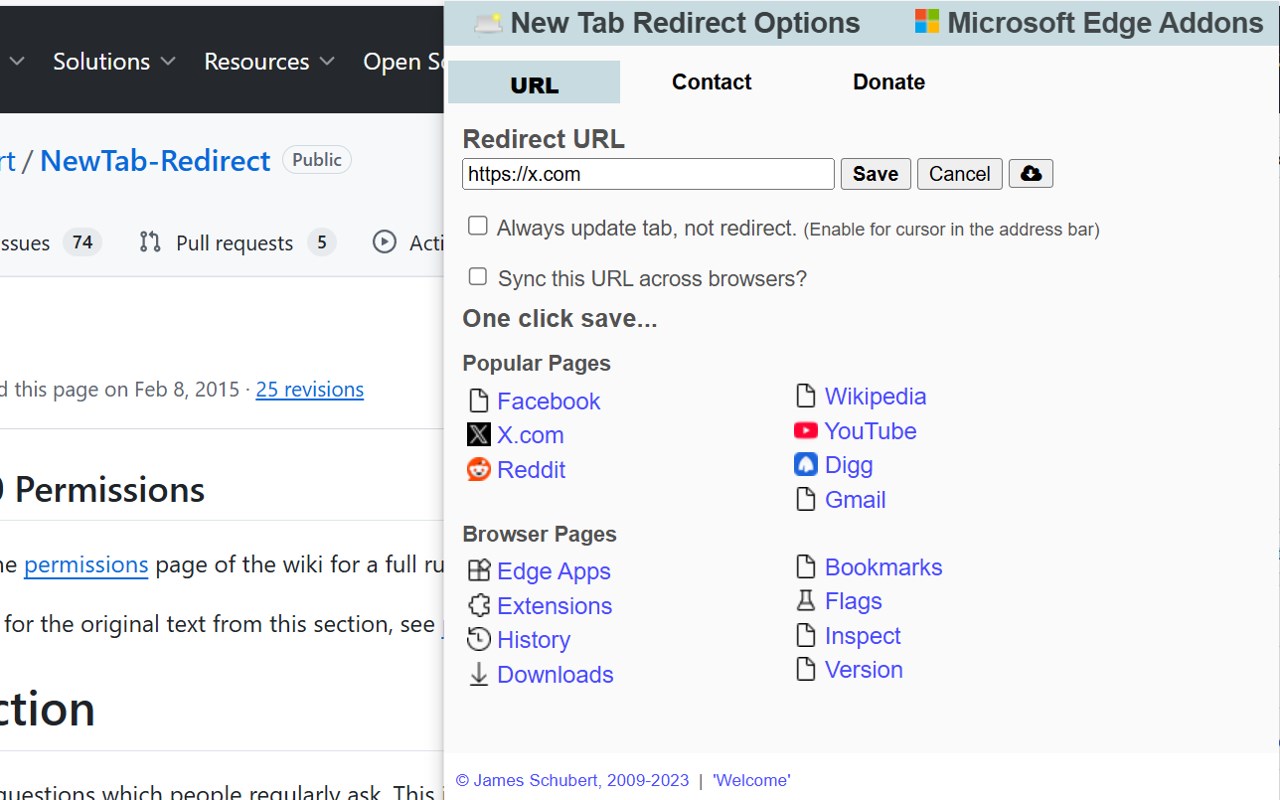Click the Downloads arrow icon

(479, 675)
